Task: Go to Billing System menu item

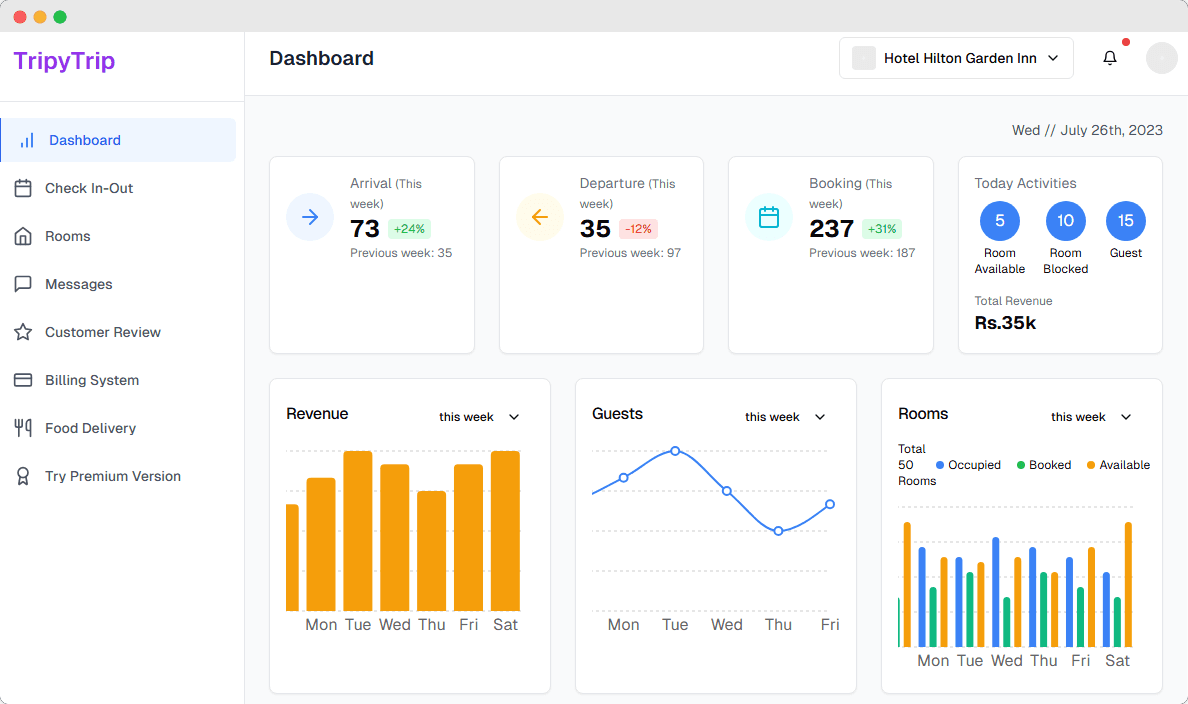Action: tap(92, 380)
